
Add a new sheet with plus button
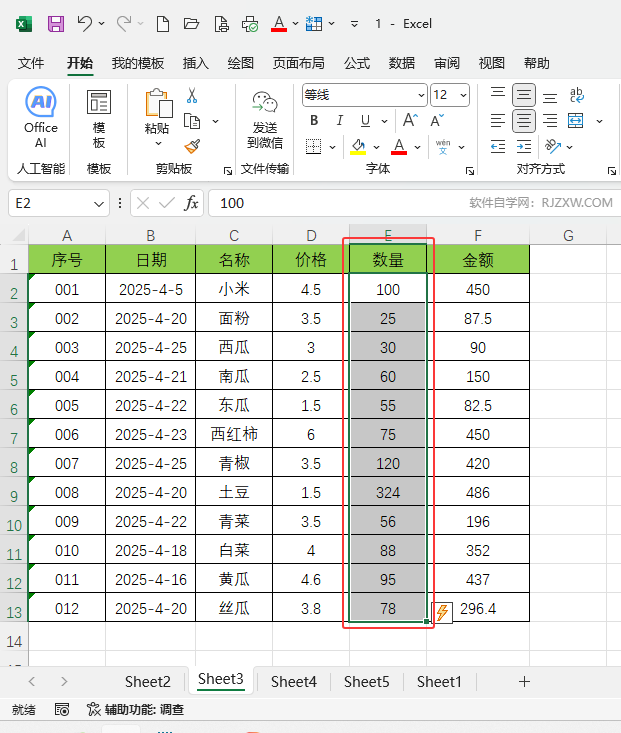point(524,682)
